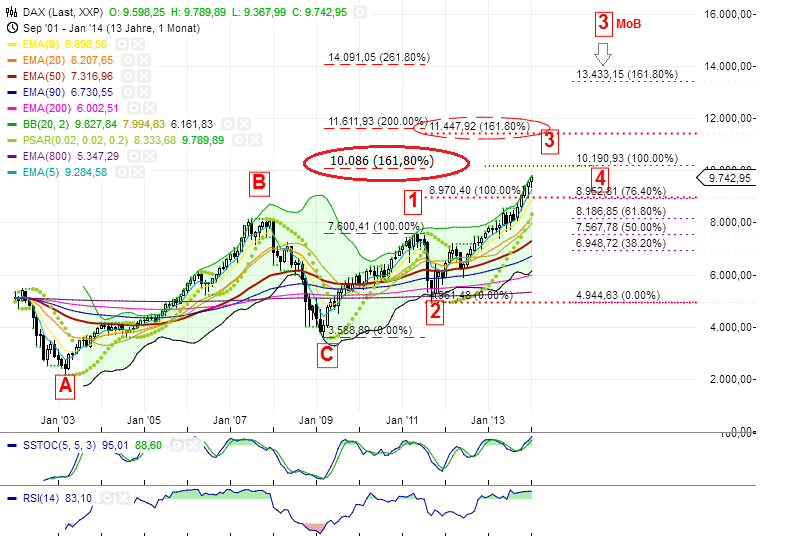
Task: Open settings for the EMA(800) indicator
Action: 134,156
